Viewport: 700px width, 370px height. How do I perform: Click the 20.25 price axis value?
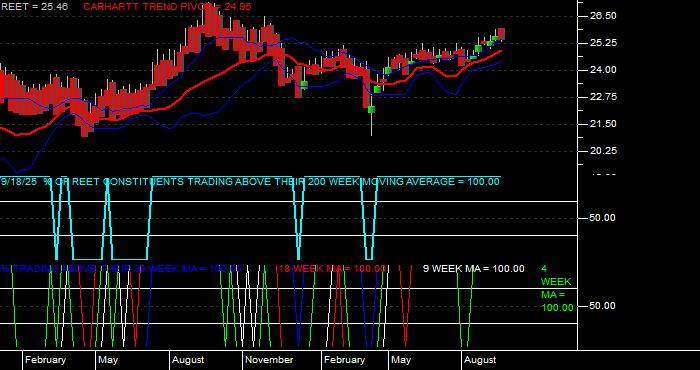tap(603, 151)
